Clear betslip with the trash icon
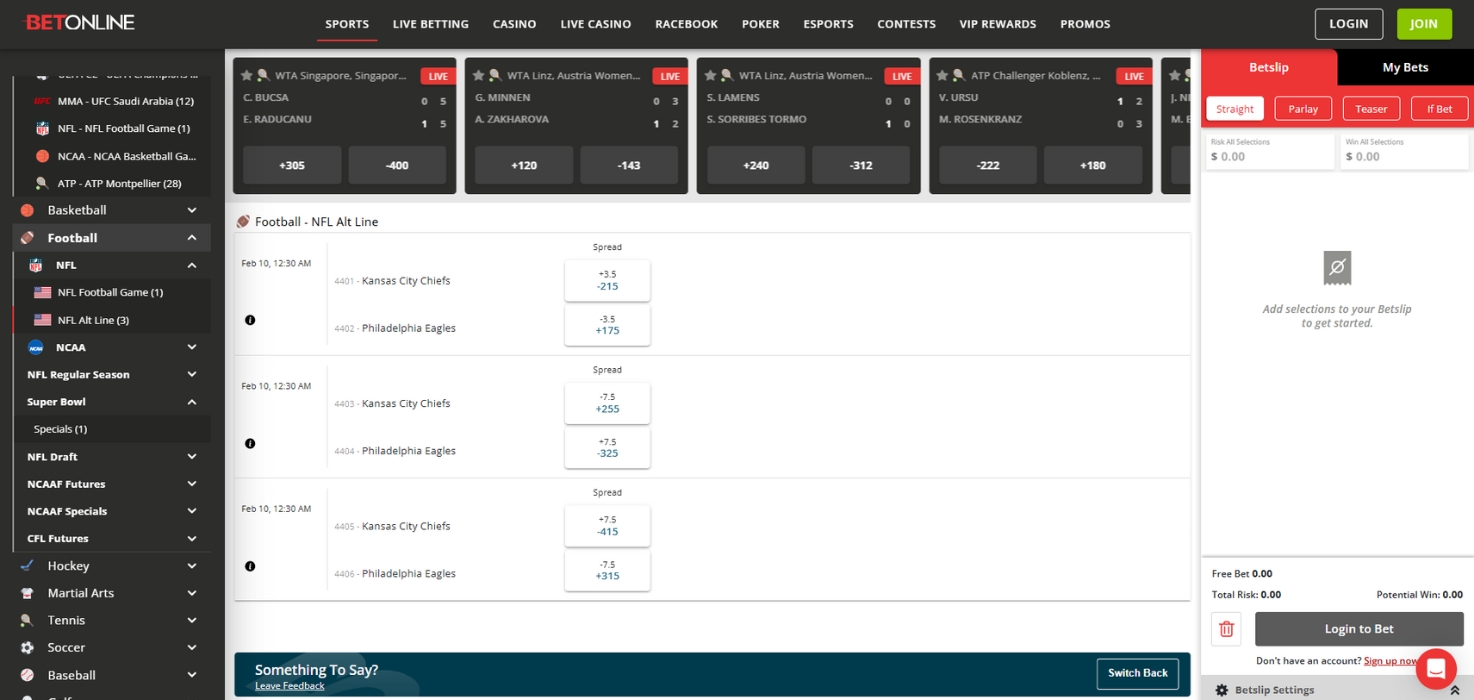Viewport: 1474px width, 700px height. (x=1226, y=629)
